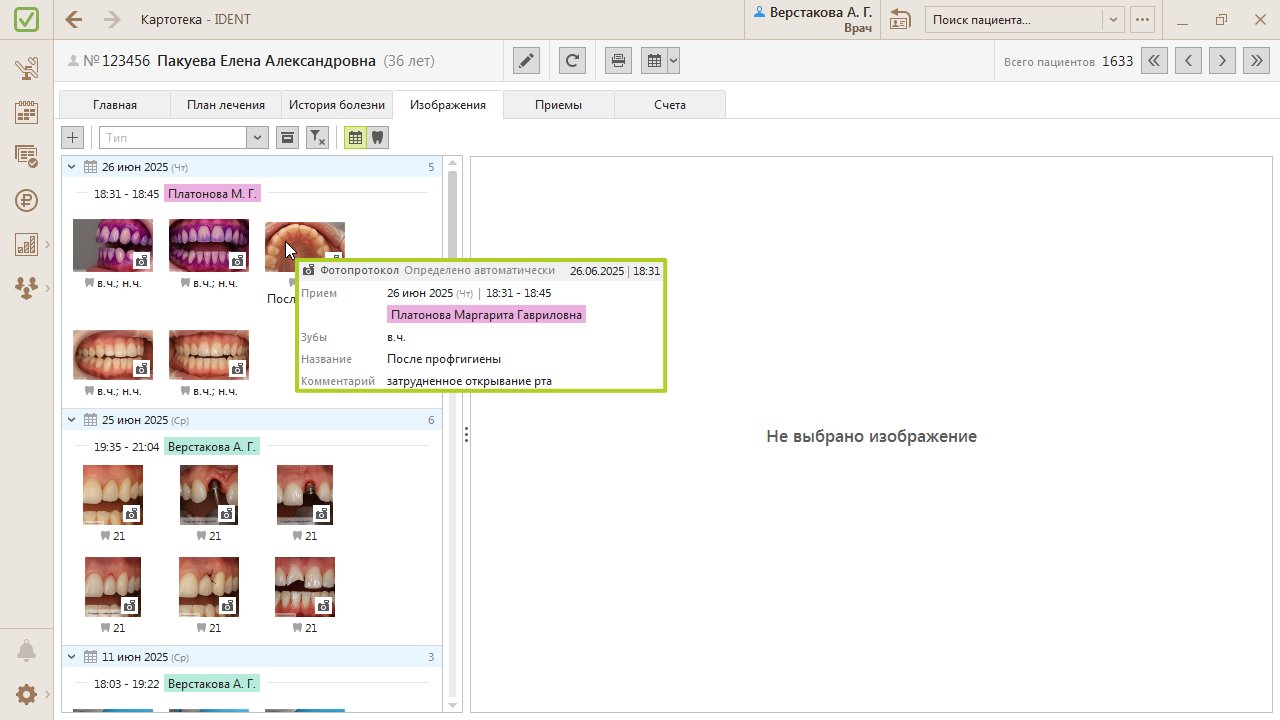Go to the last patient
Image resolution: width=1280 pixels, height=720 pixels.
(1256, 61)
